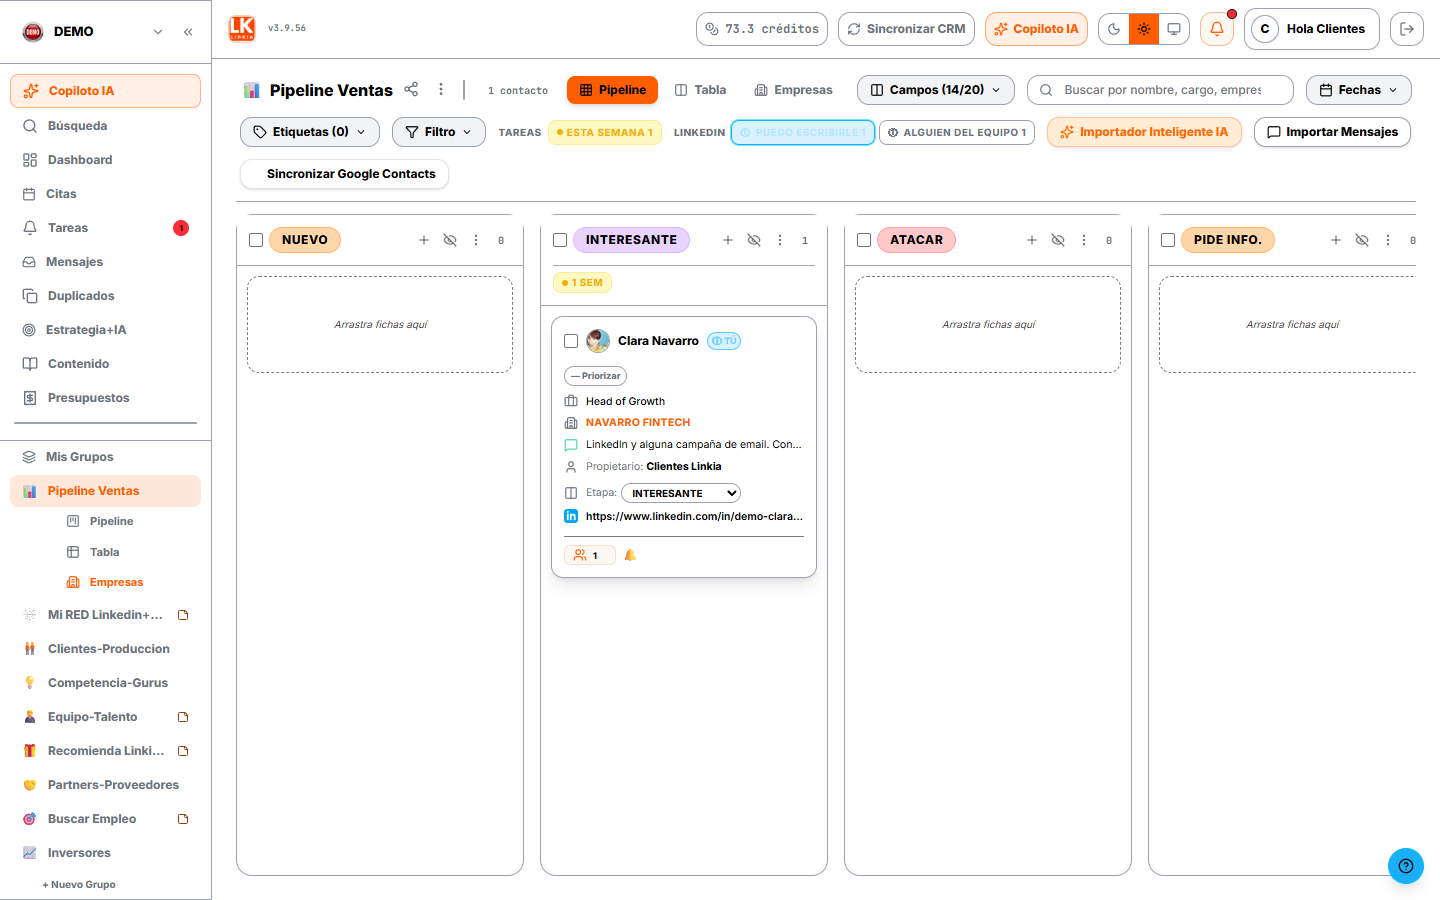
Task: Open the LinkedIn profile icon on Clara's card
Action: click(571, 516)
